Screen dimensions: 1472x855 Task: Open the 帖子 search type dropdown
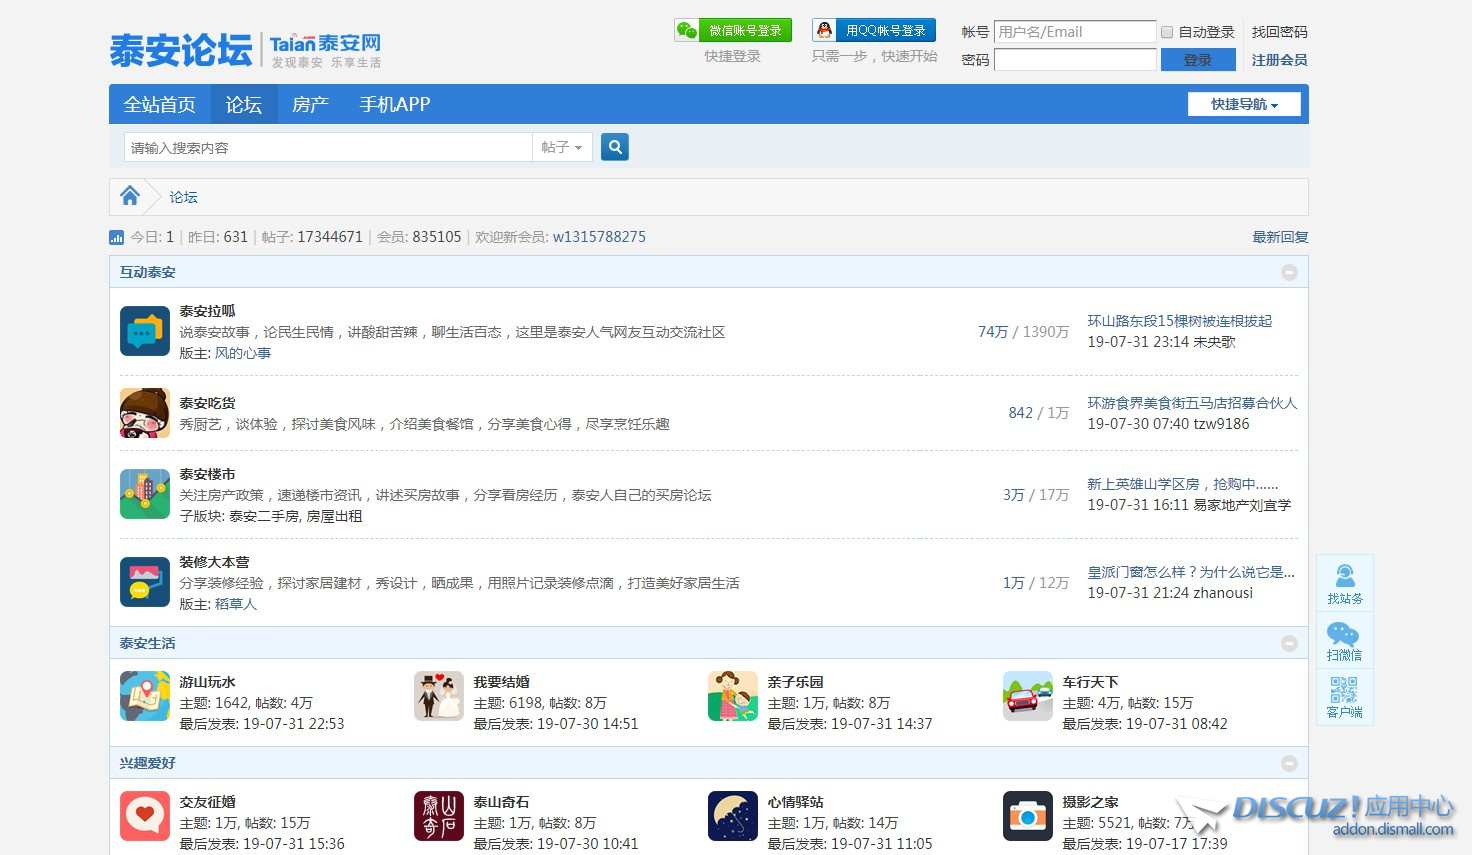pyautogui.click(x=562, y=147)
